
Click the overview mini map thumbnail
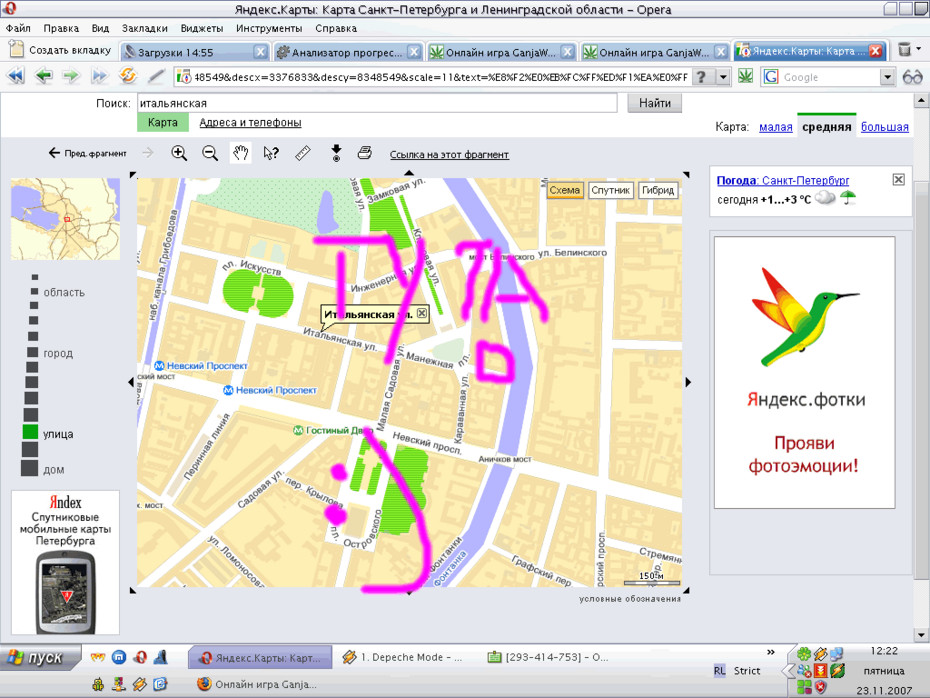click(x=65, y=219)
